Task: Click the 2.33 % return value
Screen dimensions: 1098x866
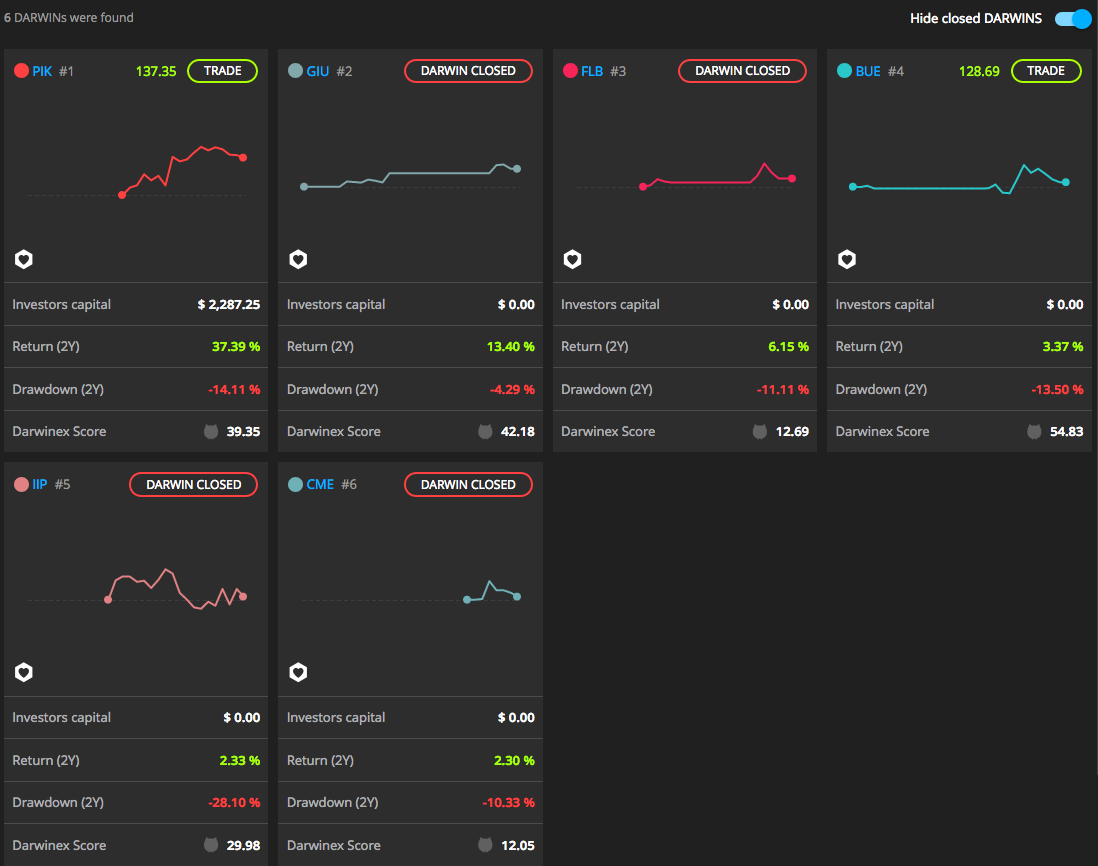Action: click(239, 760)
